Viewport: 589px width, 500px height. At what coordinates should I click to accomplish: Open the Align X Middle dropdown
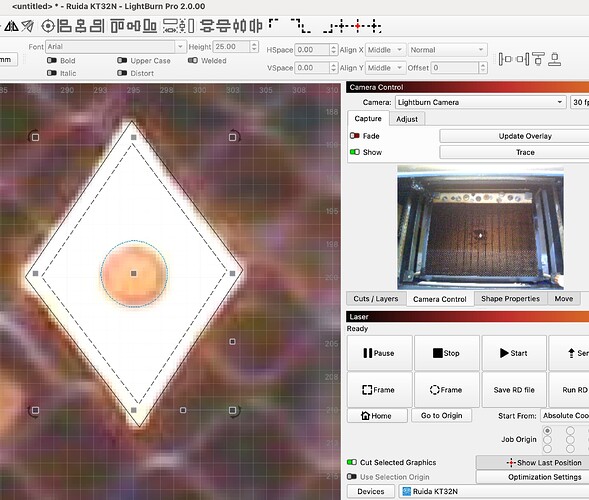click(385, 50)
